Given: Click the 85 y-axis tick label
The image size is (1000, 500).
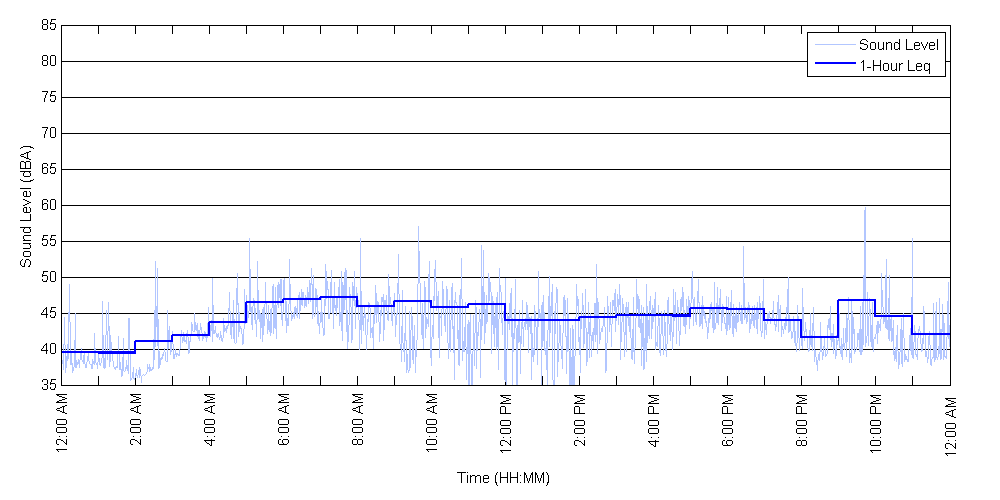Looking at the screenshot, I should click(x=48, y=25).
